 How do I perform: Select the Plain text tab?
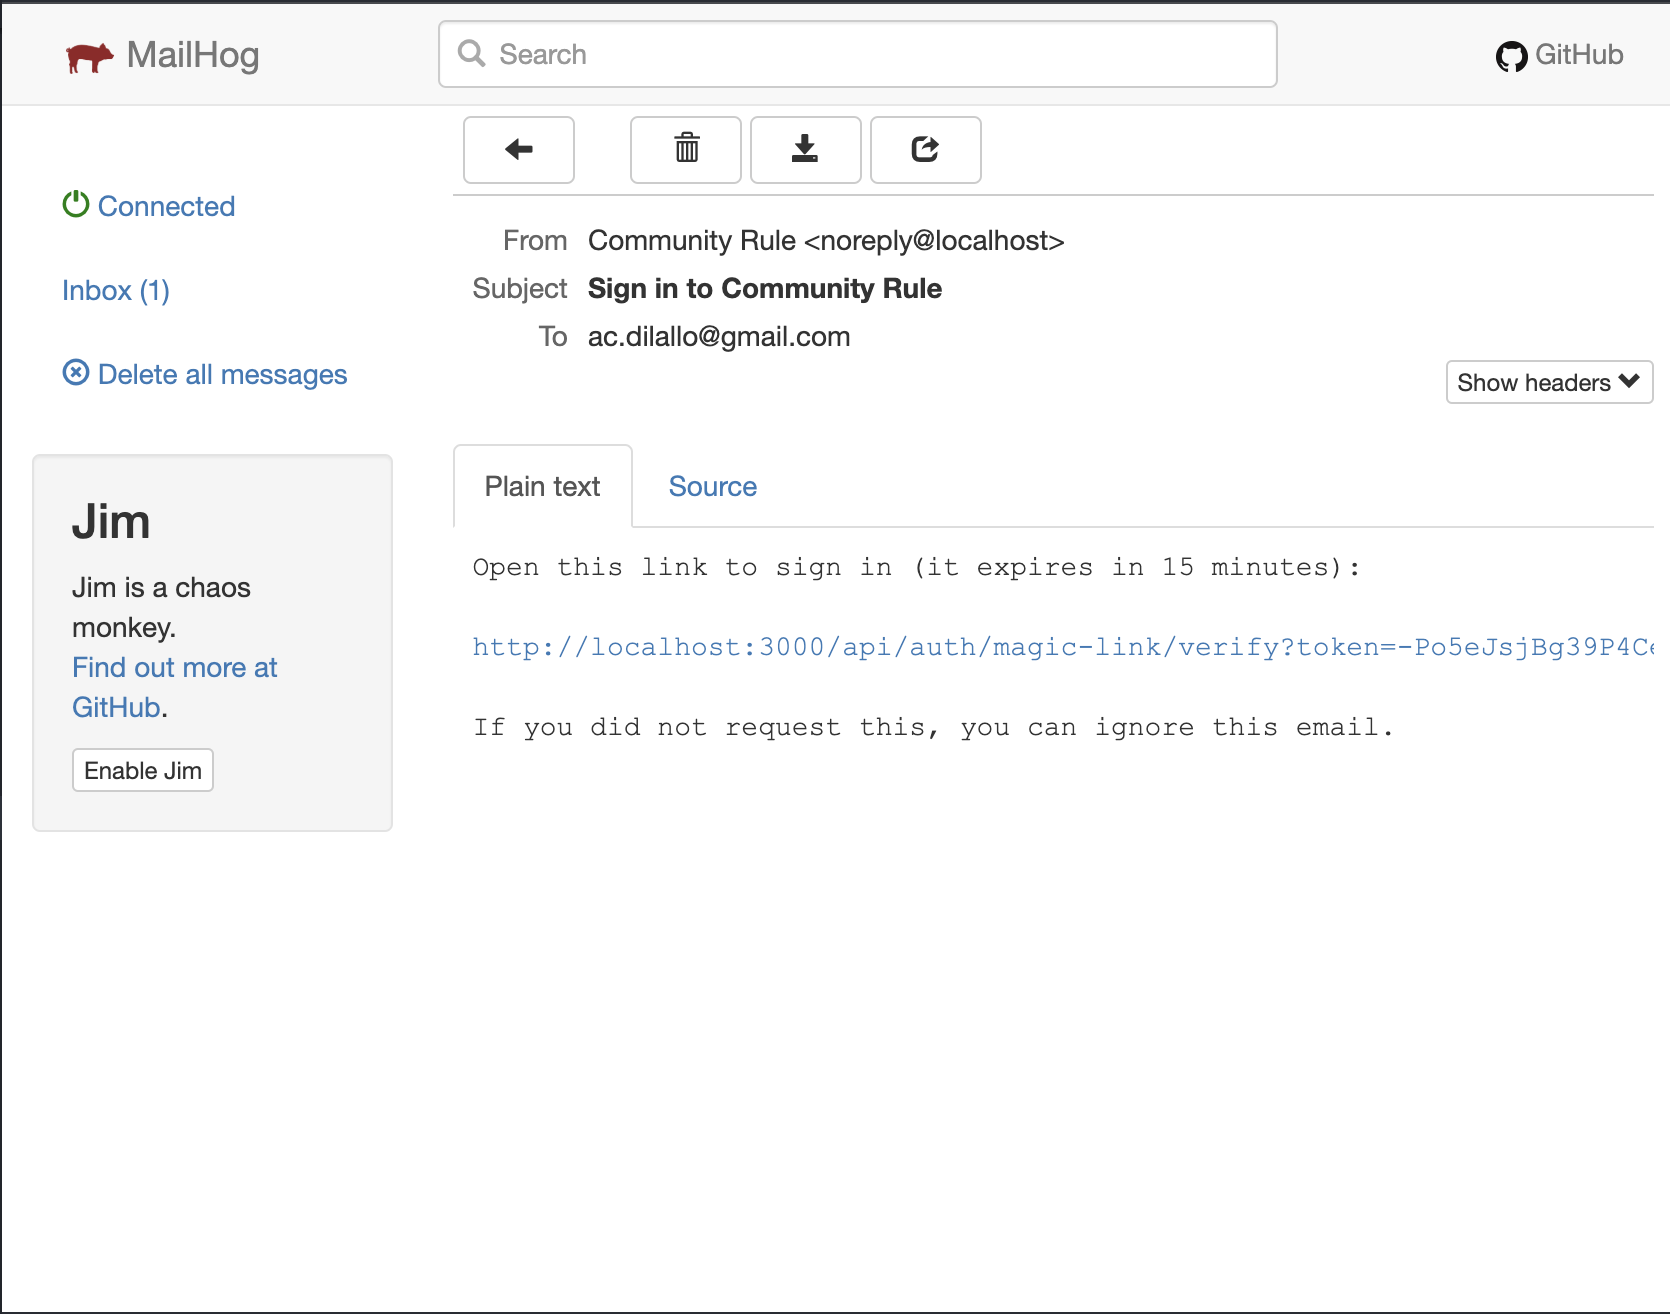pyautogui.click(x=543, y=486)
